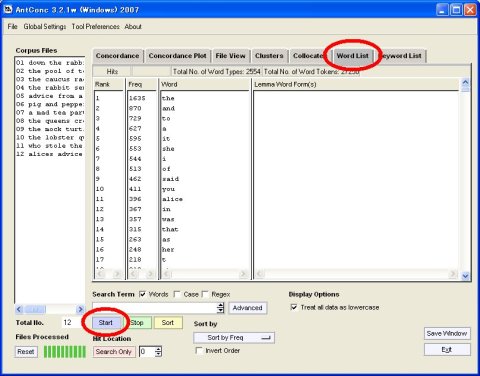Image resolution: width=480 pixels, height=376 pixels.
Task: Click the Search Only button
Action: click(114, 352)
